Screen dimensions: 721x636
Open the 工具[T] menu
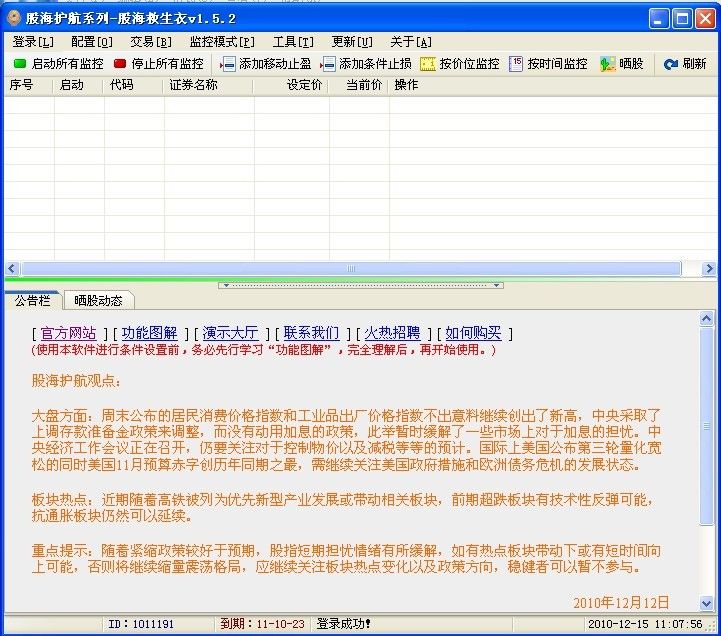293,42
